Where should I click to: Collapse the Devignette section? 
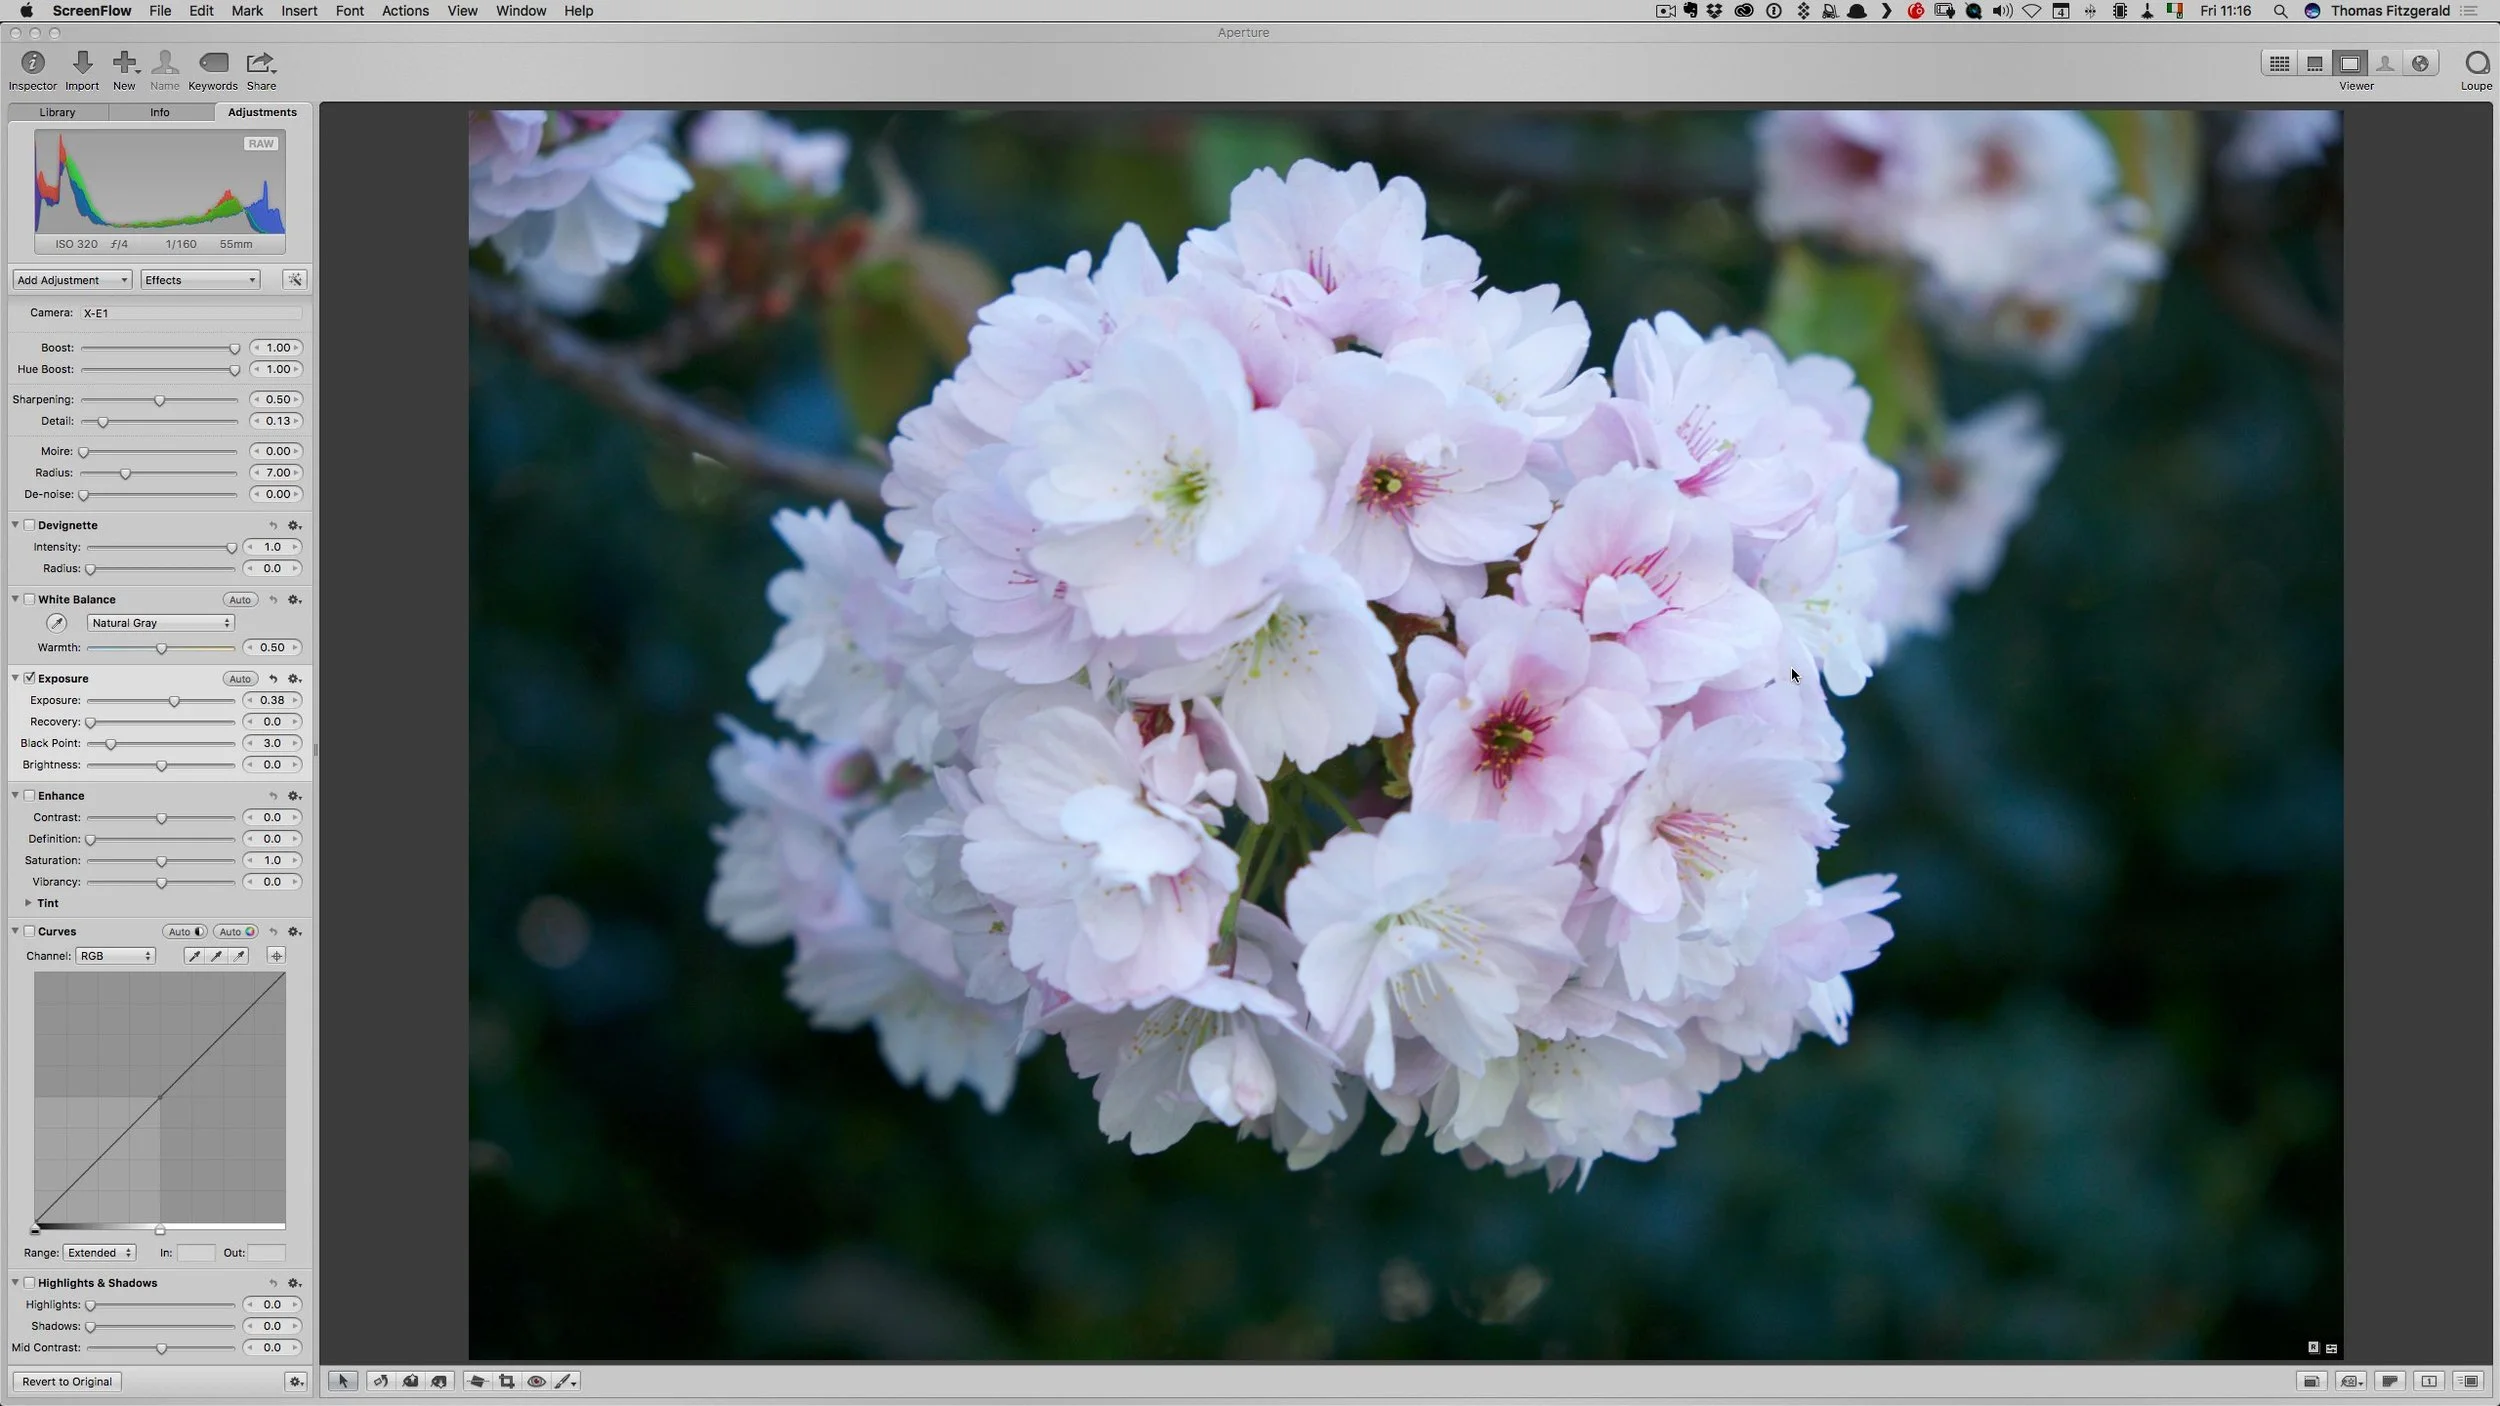pos(15,525)
